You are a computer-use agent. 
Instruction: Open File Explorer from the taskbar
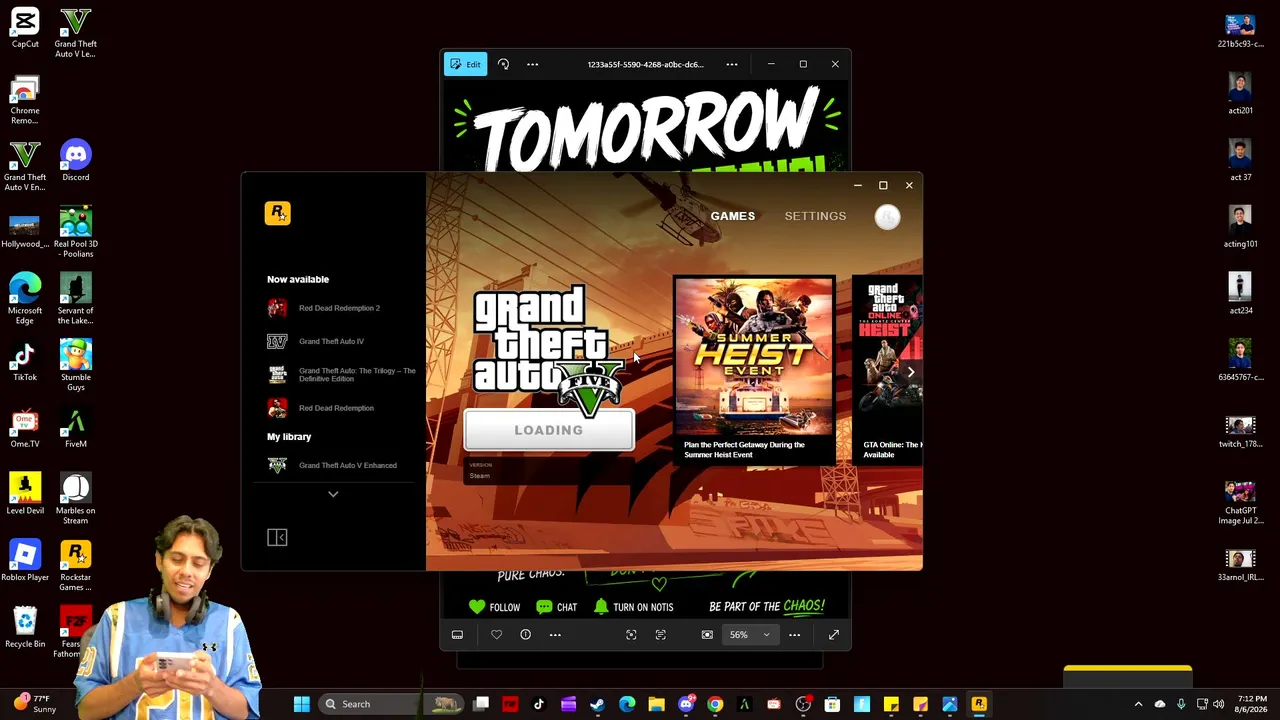(656, 704)
